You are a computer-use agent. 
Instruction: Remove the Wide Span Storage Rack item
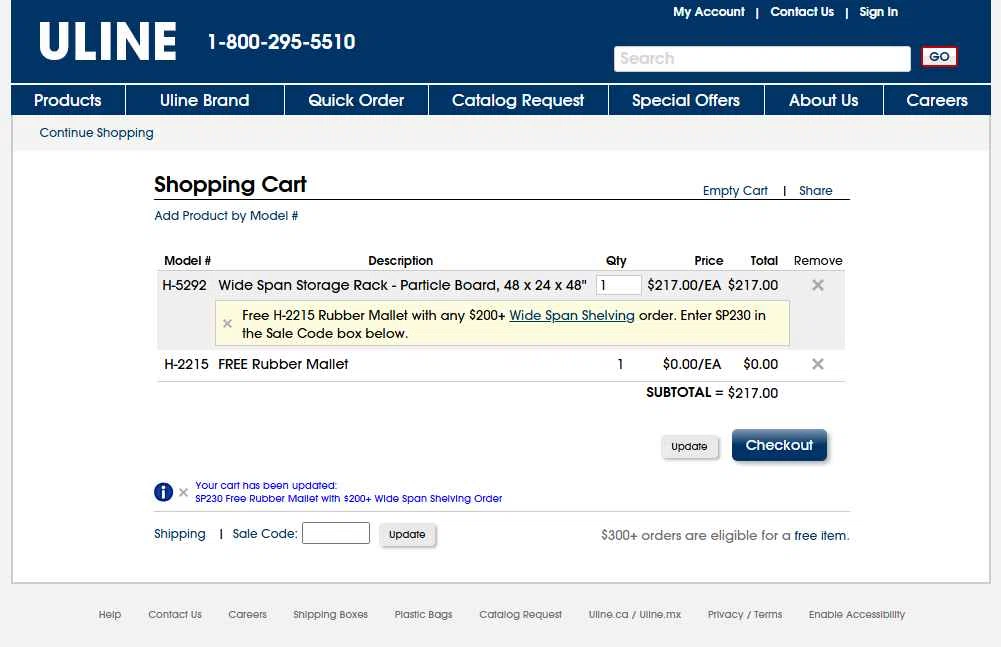[x=817, y=285]
